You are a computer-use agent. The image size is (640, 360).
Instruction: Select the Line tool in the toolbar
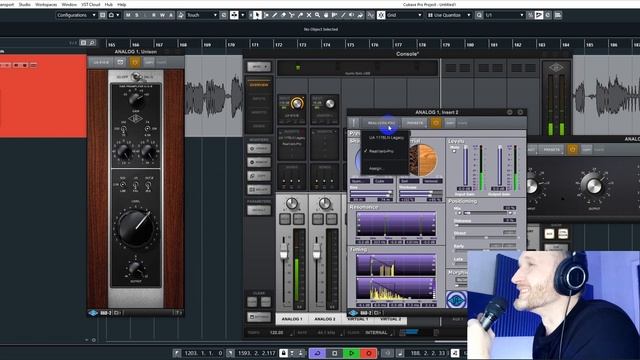click(x=343, y=15)
